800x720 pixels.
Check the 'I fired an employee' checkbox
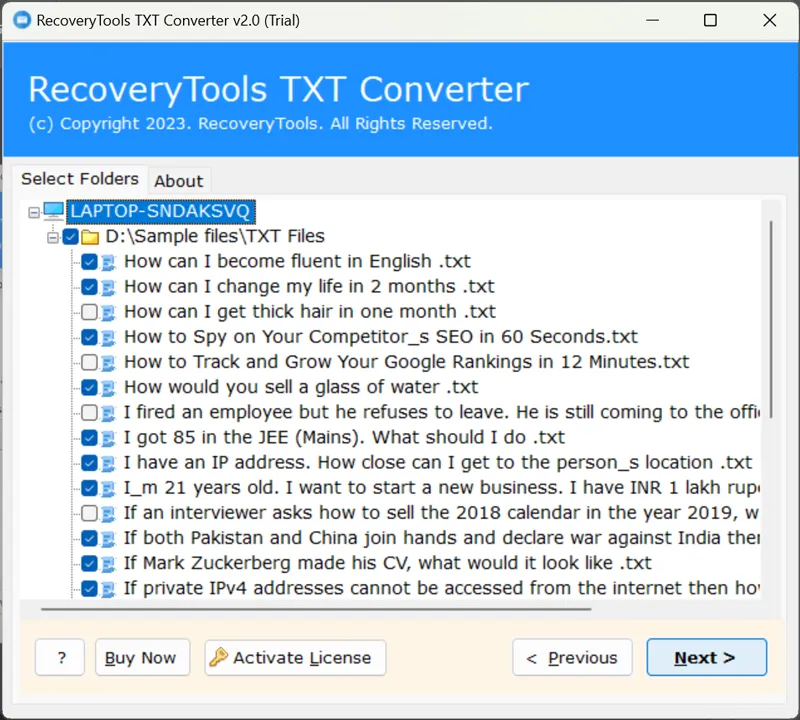point(89,412)
